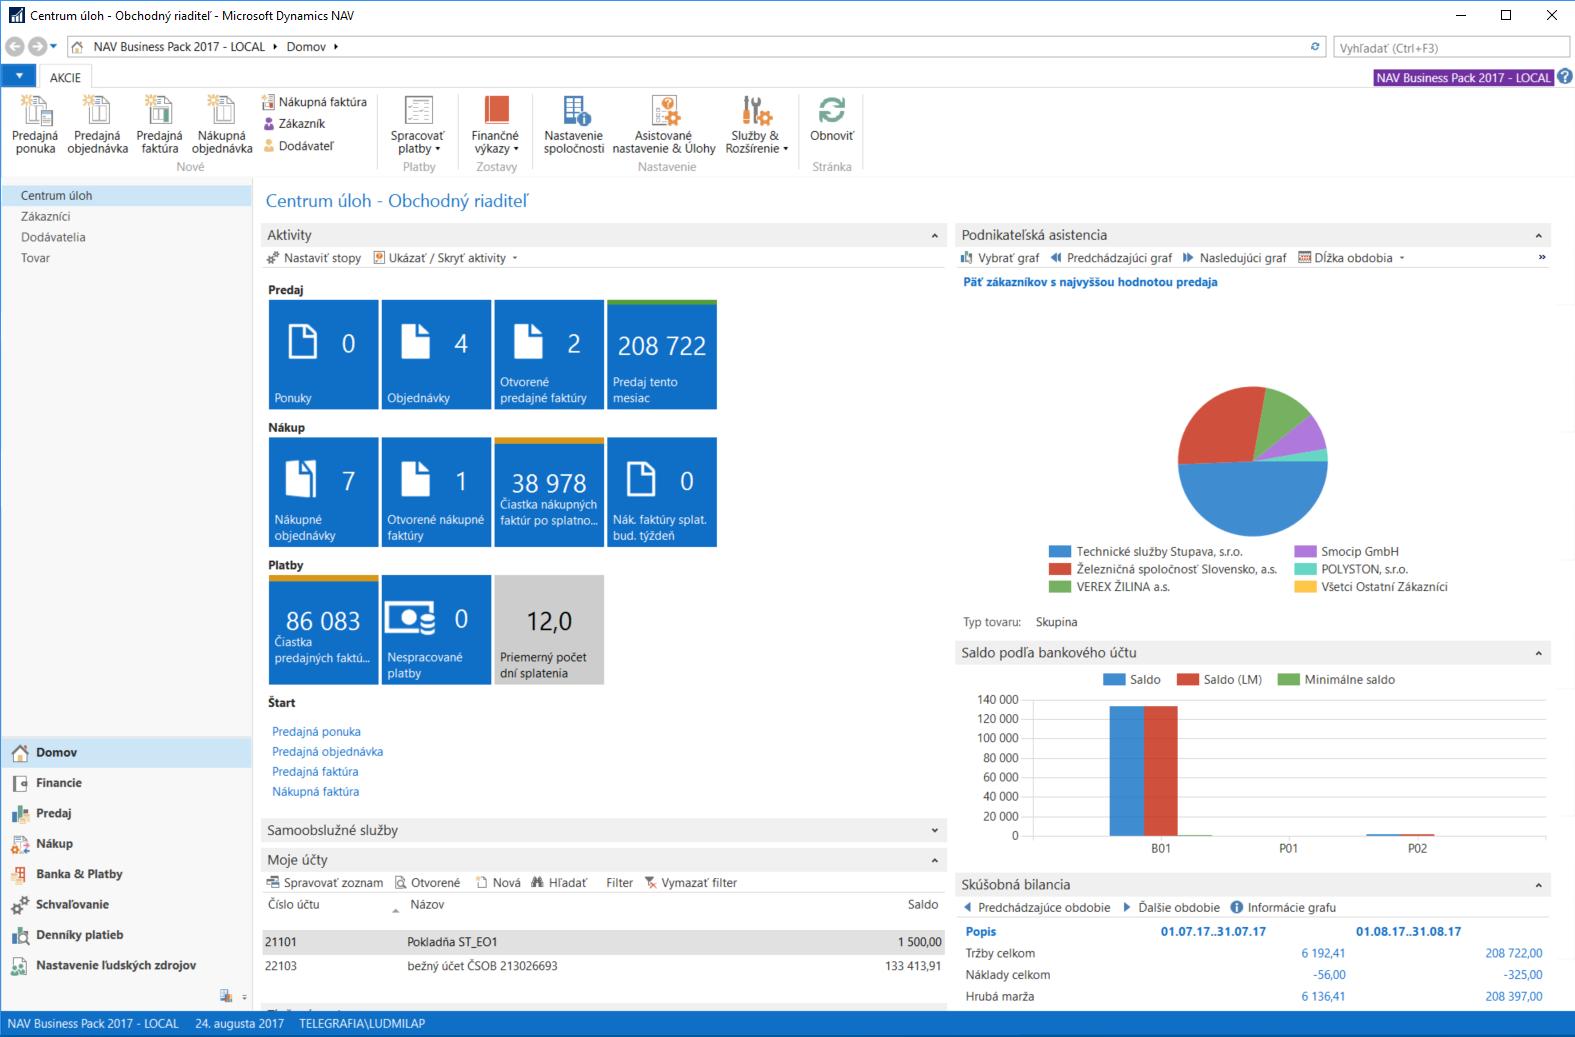Screen dimensions: 1575x1037
Task: Open Predaj tento mesiac tile
Action: 662,354
